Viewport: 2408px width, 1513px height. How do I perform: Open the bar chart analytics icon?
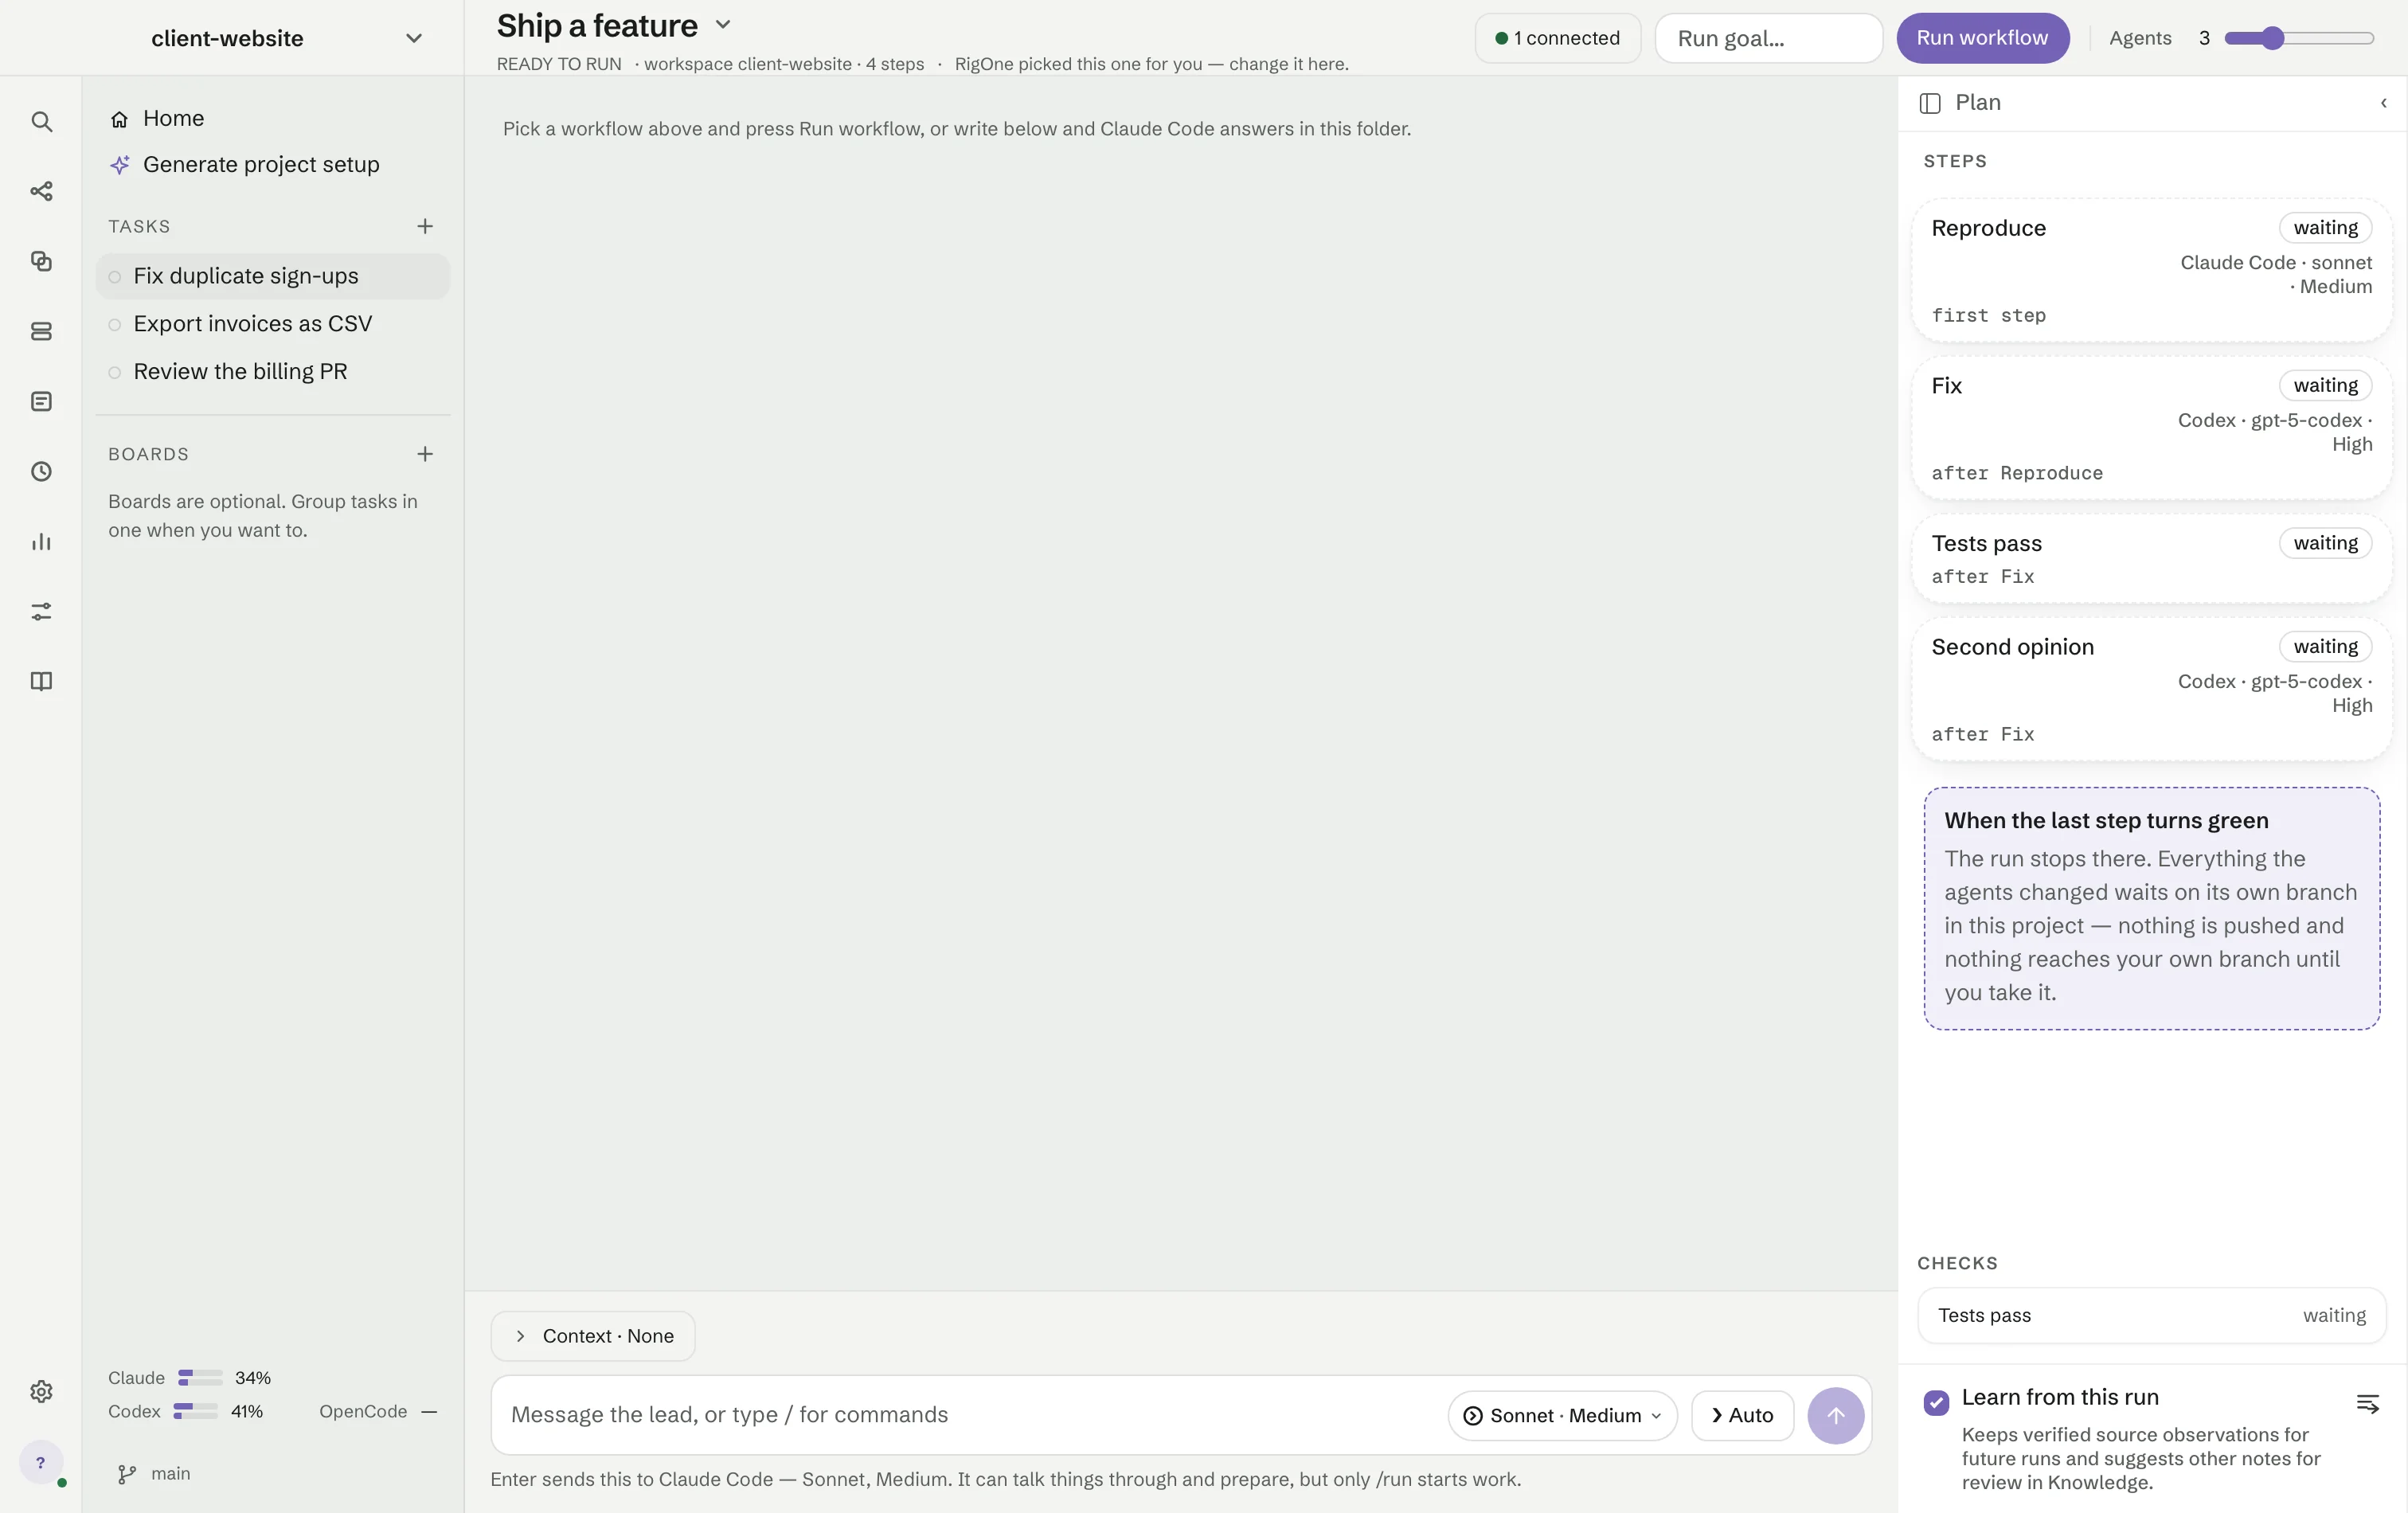[x=41, y=541]
